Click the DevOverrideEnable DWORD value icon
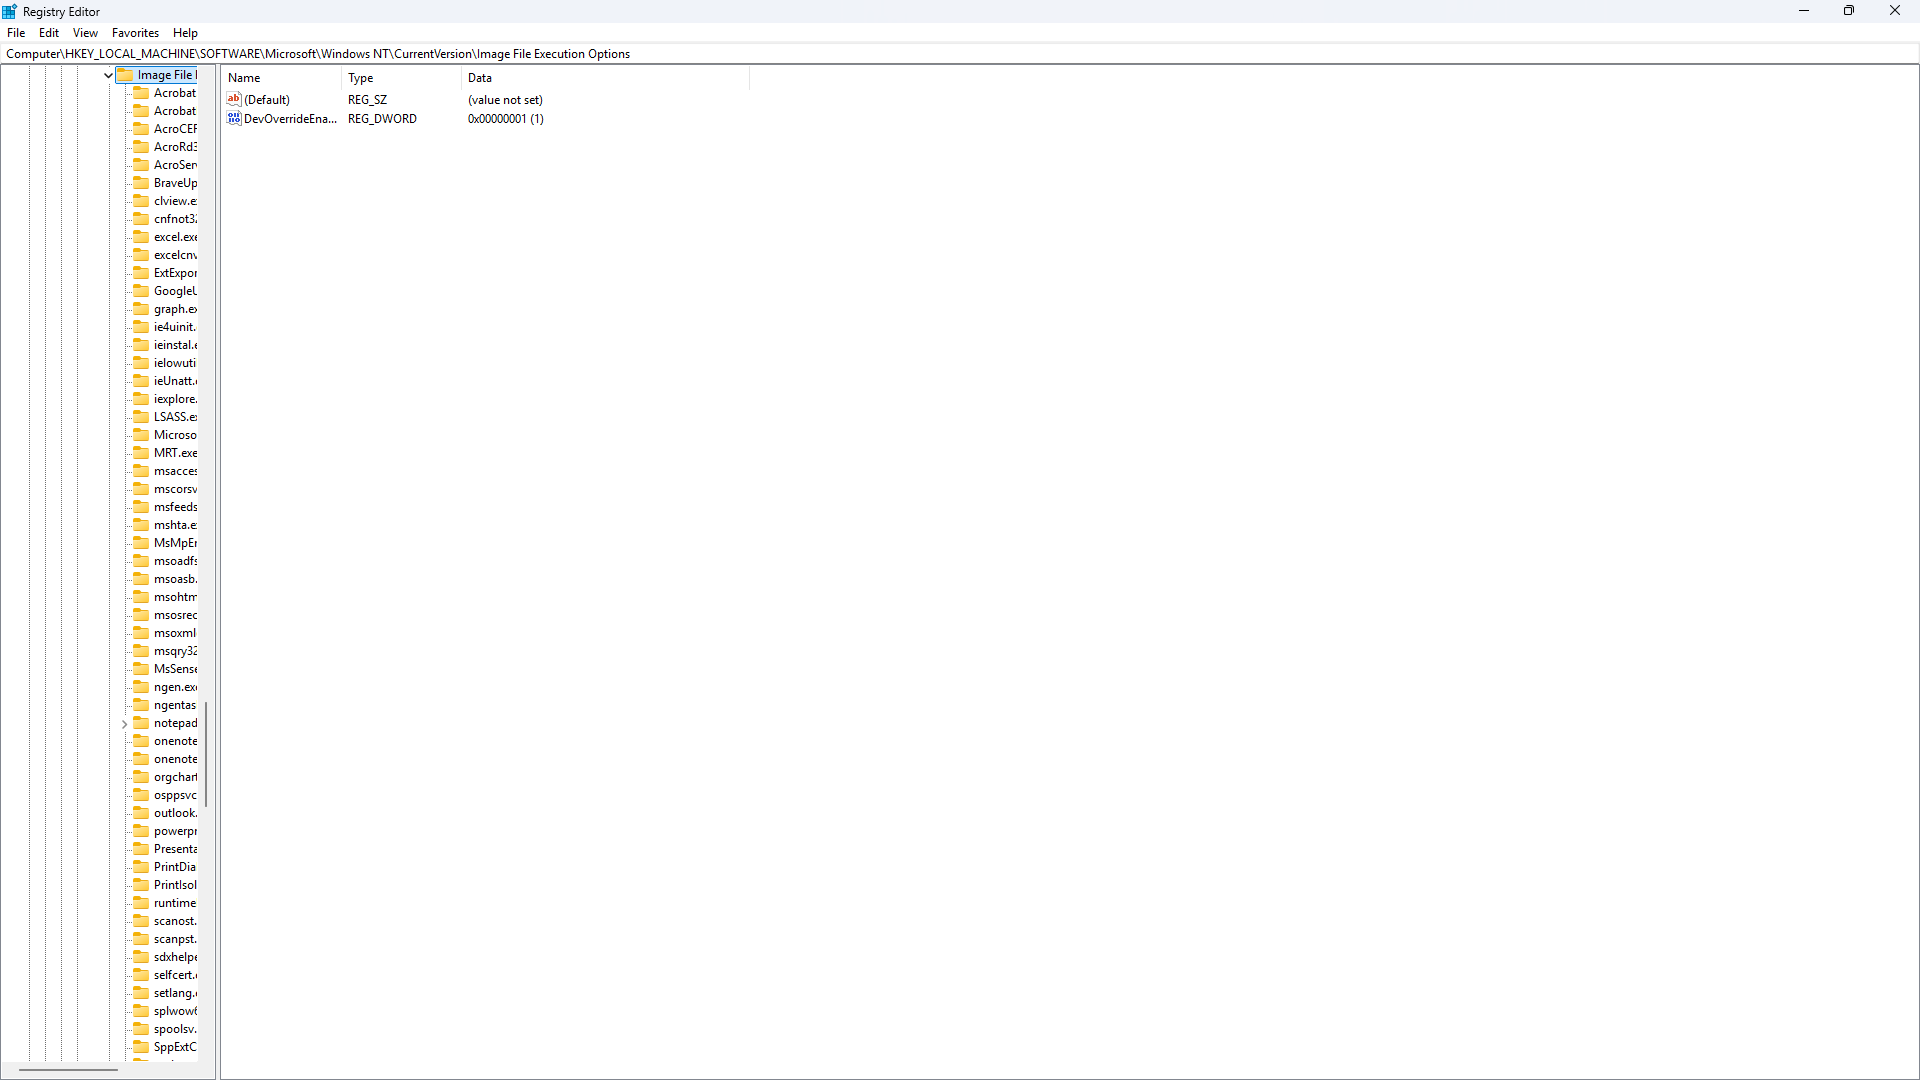This screenshot has height=1080, width=1920. point(234,118)
